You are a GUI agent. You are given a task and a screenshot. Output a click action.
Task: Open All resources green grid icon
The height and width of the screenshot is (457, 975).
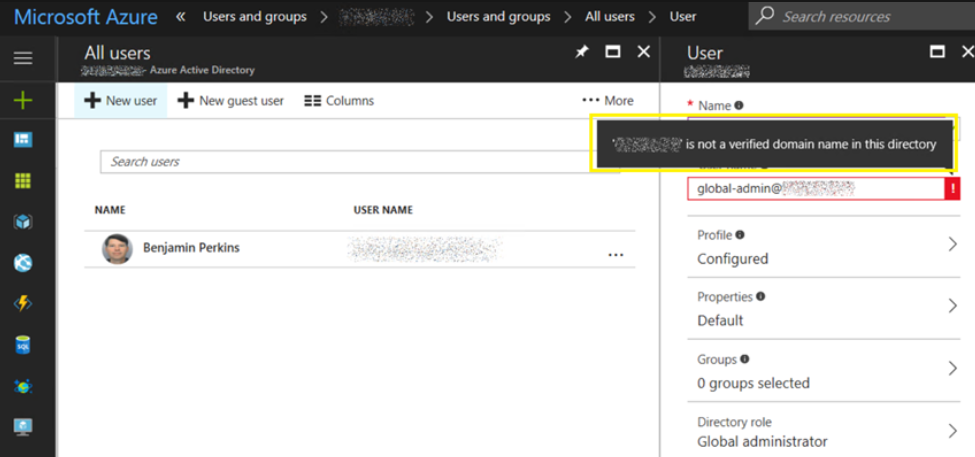(x=22, y=181)
